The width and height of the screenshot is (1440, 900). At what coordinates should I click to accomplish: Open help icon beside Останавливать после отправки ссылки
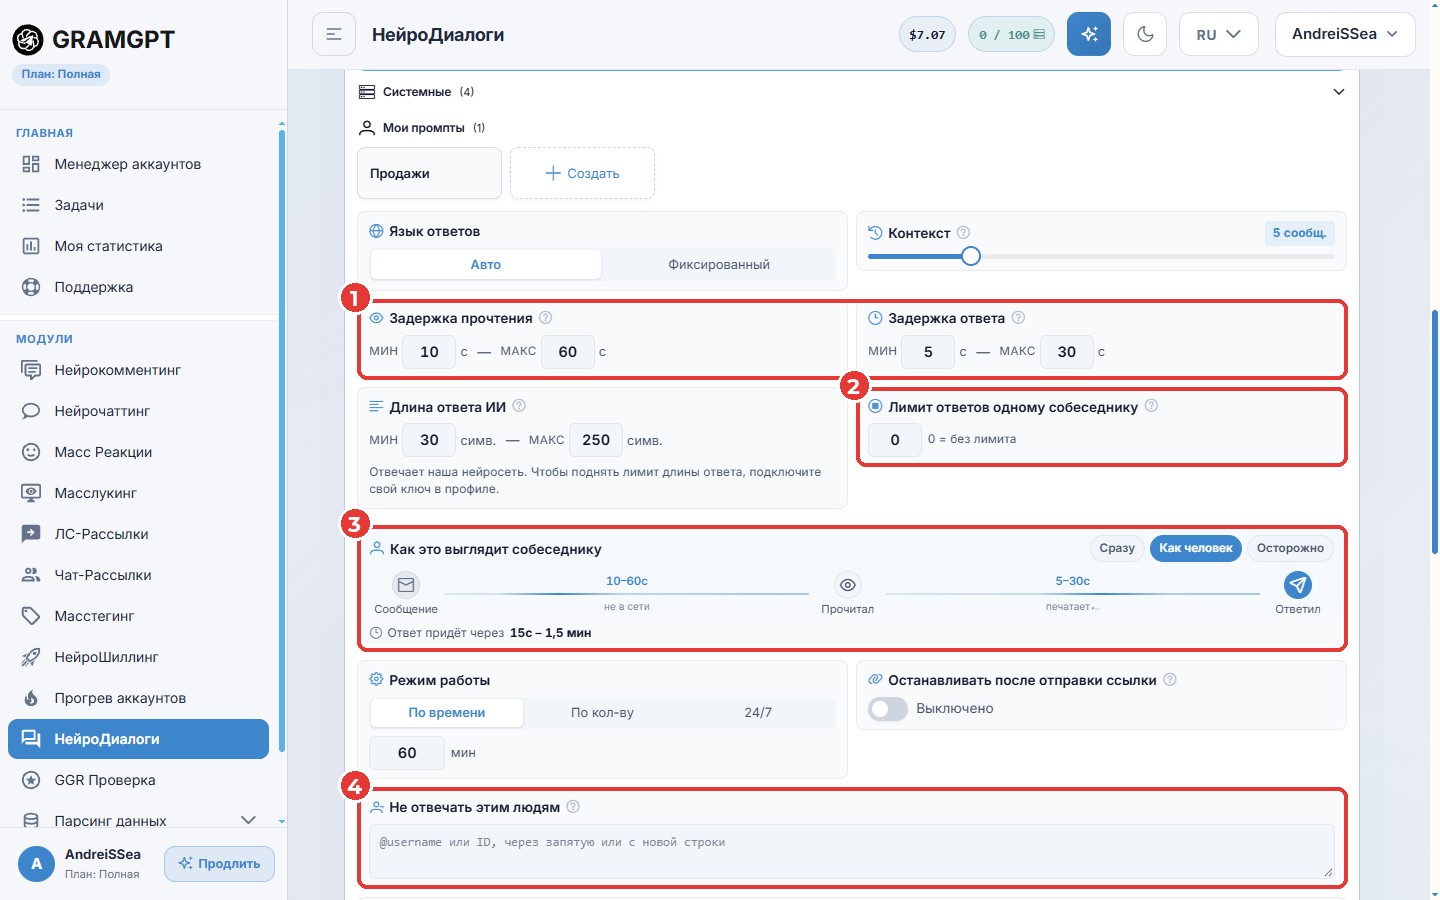click(1170, 680)
